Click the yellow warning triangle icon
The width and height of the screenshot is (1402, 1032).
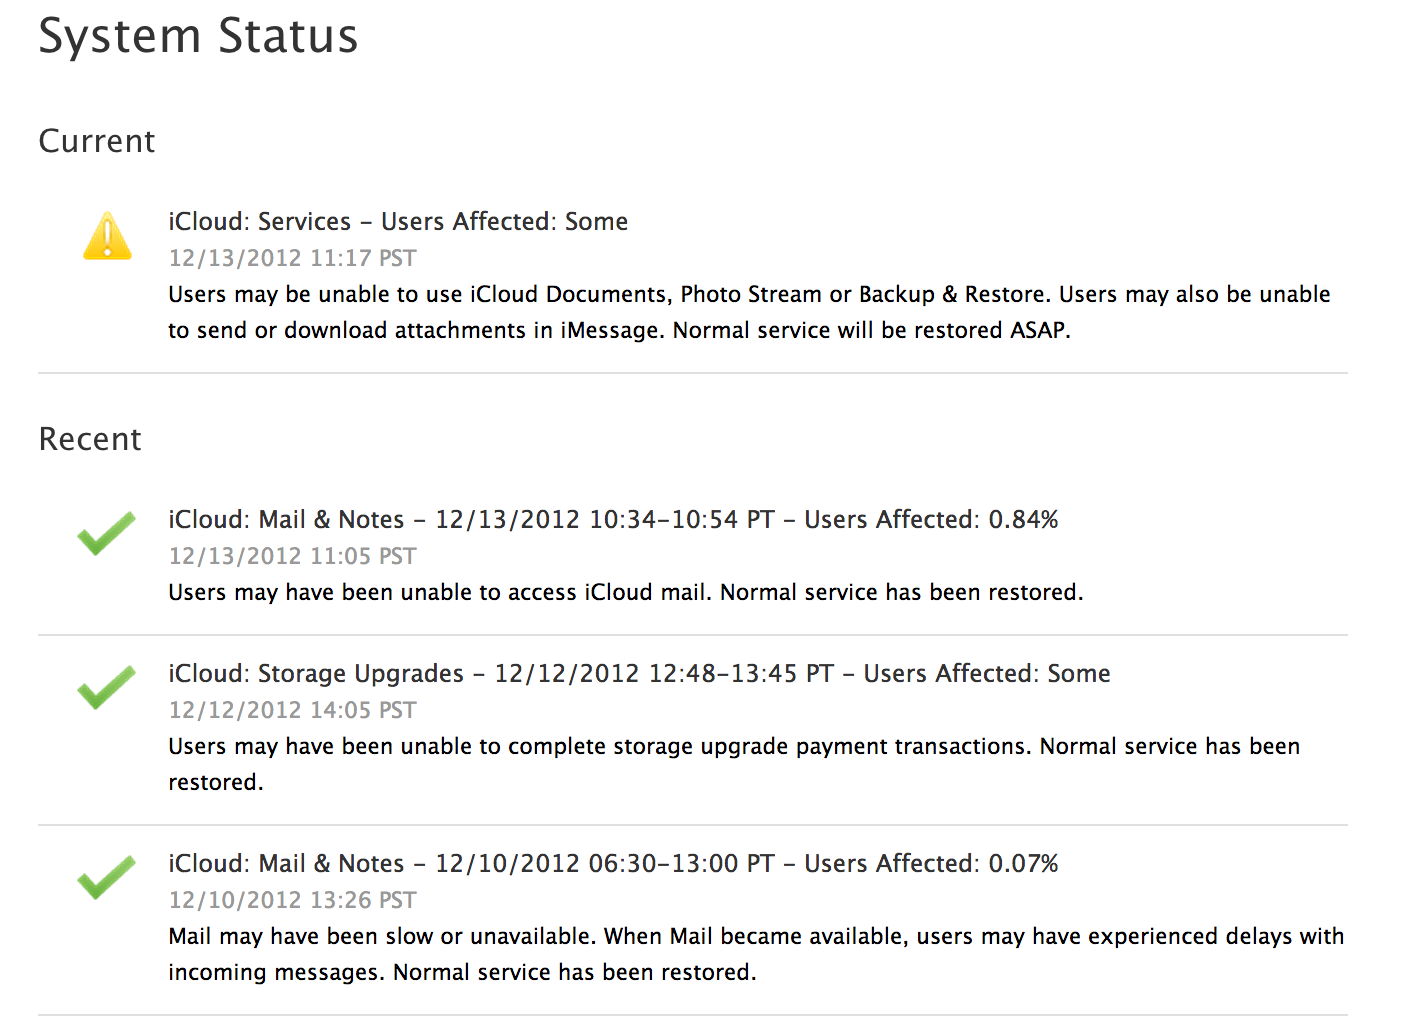tap(107, 237)
